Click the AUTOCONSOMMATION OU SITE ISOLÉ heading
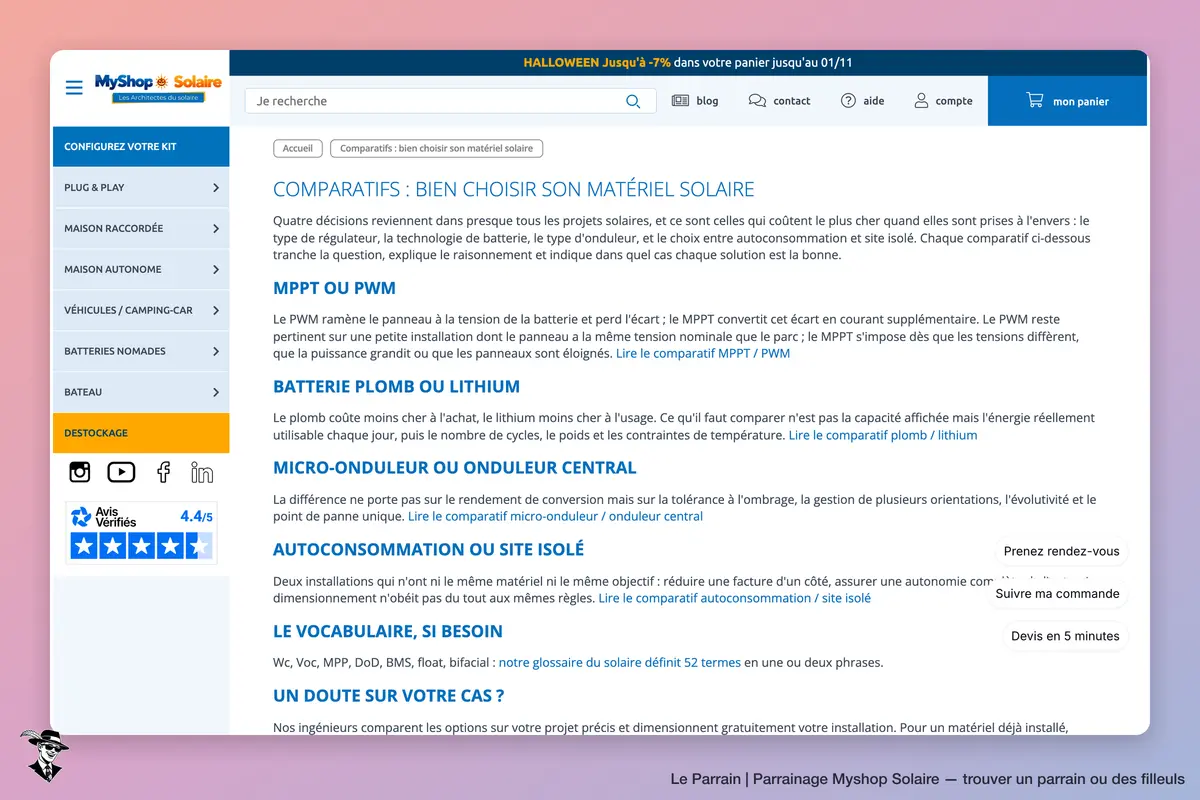 429,549
